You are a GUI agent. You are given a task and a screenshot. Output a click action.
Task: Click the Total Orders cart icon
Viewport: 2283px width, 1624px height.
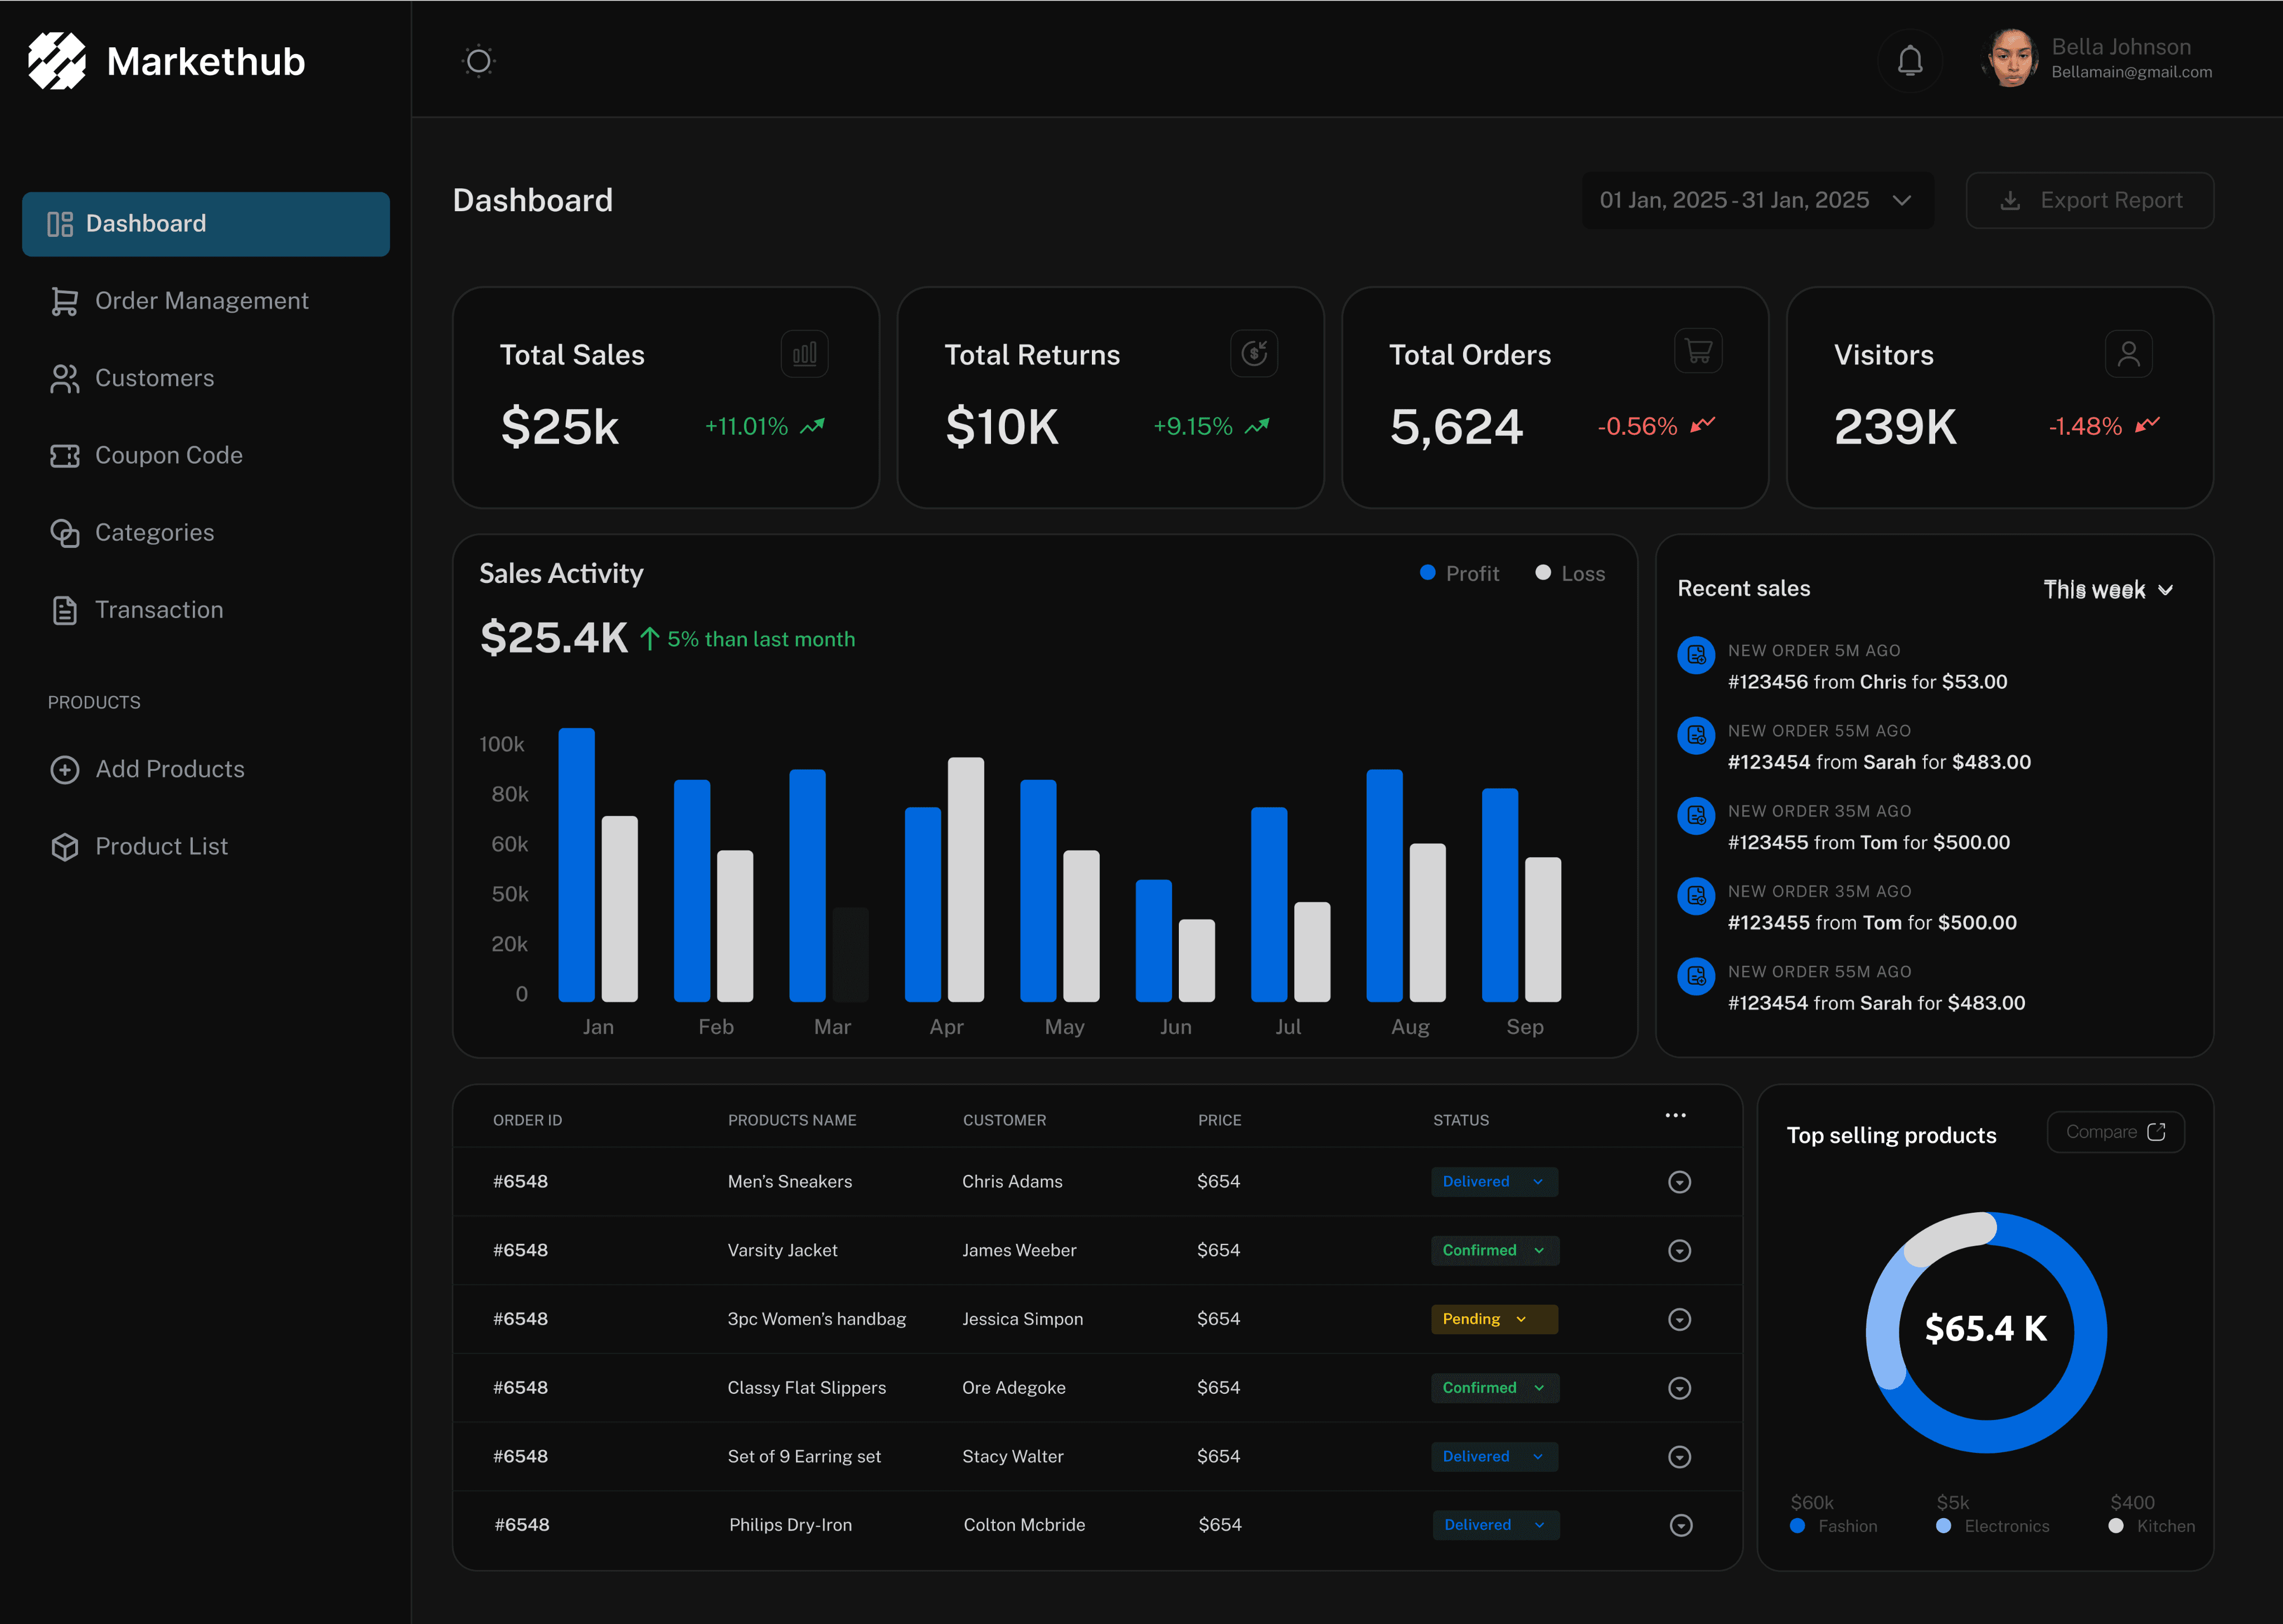1698,352
